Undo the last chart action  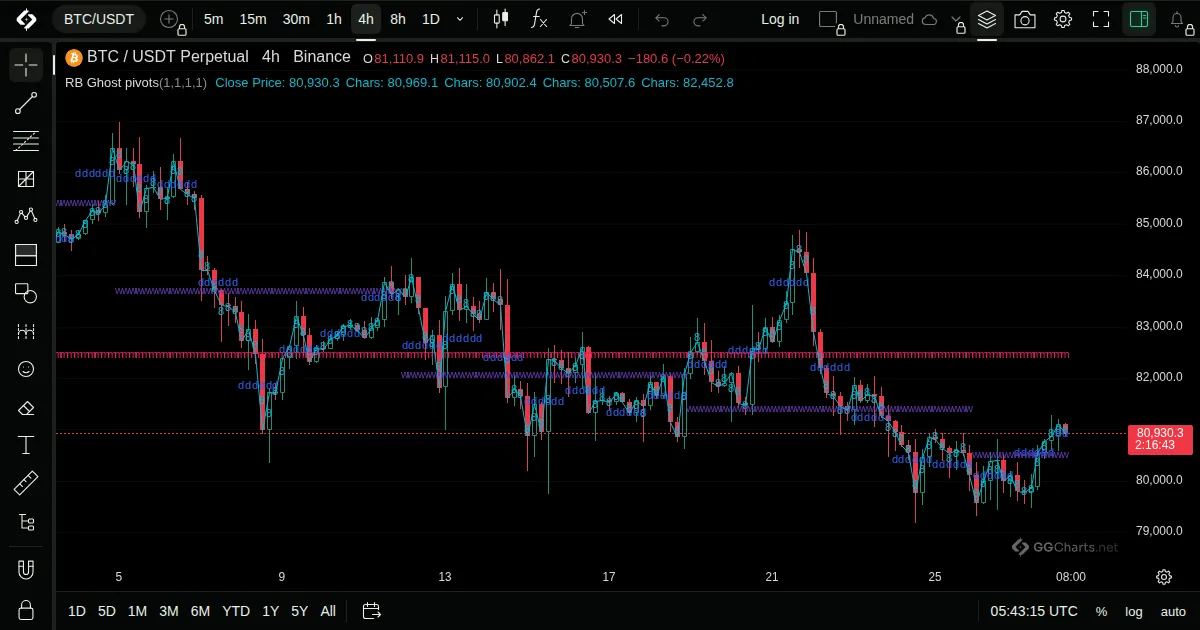coord(661,19)
